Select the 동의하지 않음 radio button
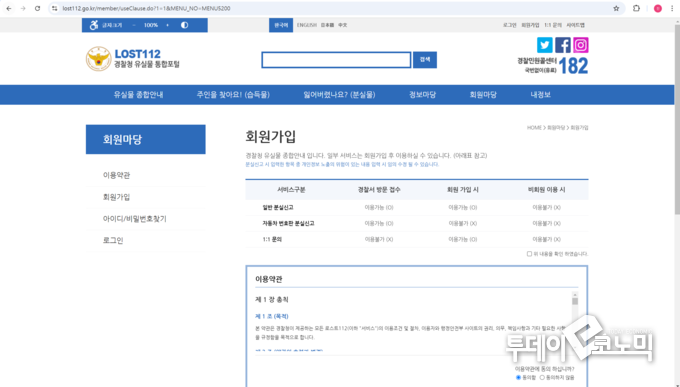 (542, 377)
